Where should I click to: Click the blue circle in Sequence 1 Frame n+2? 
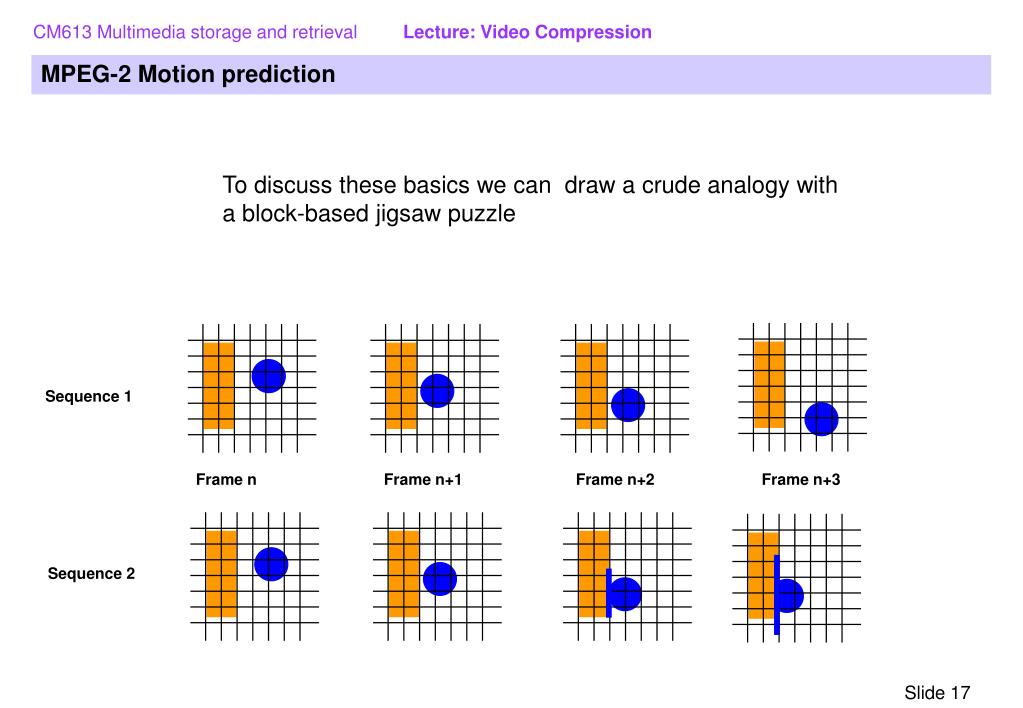click(628, 405)
